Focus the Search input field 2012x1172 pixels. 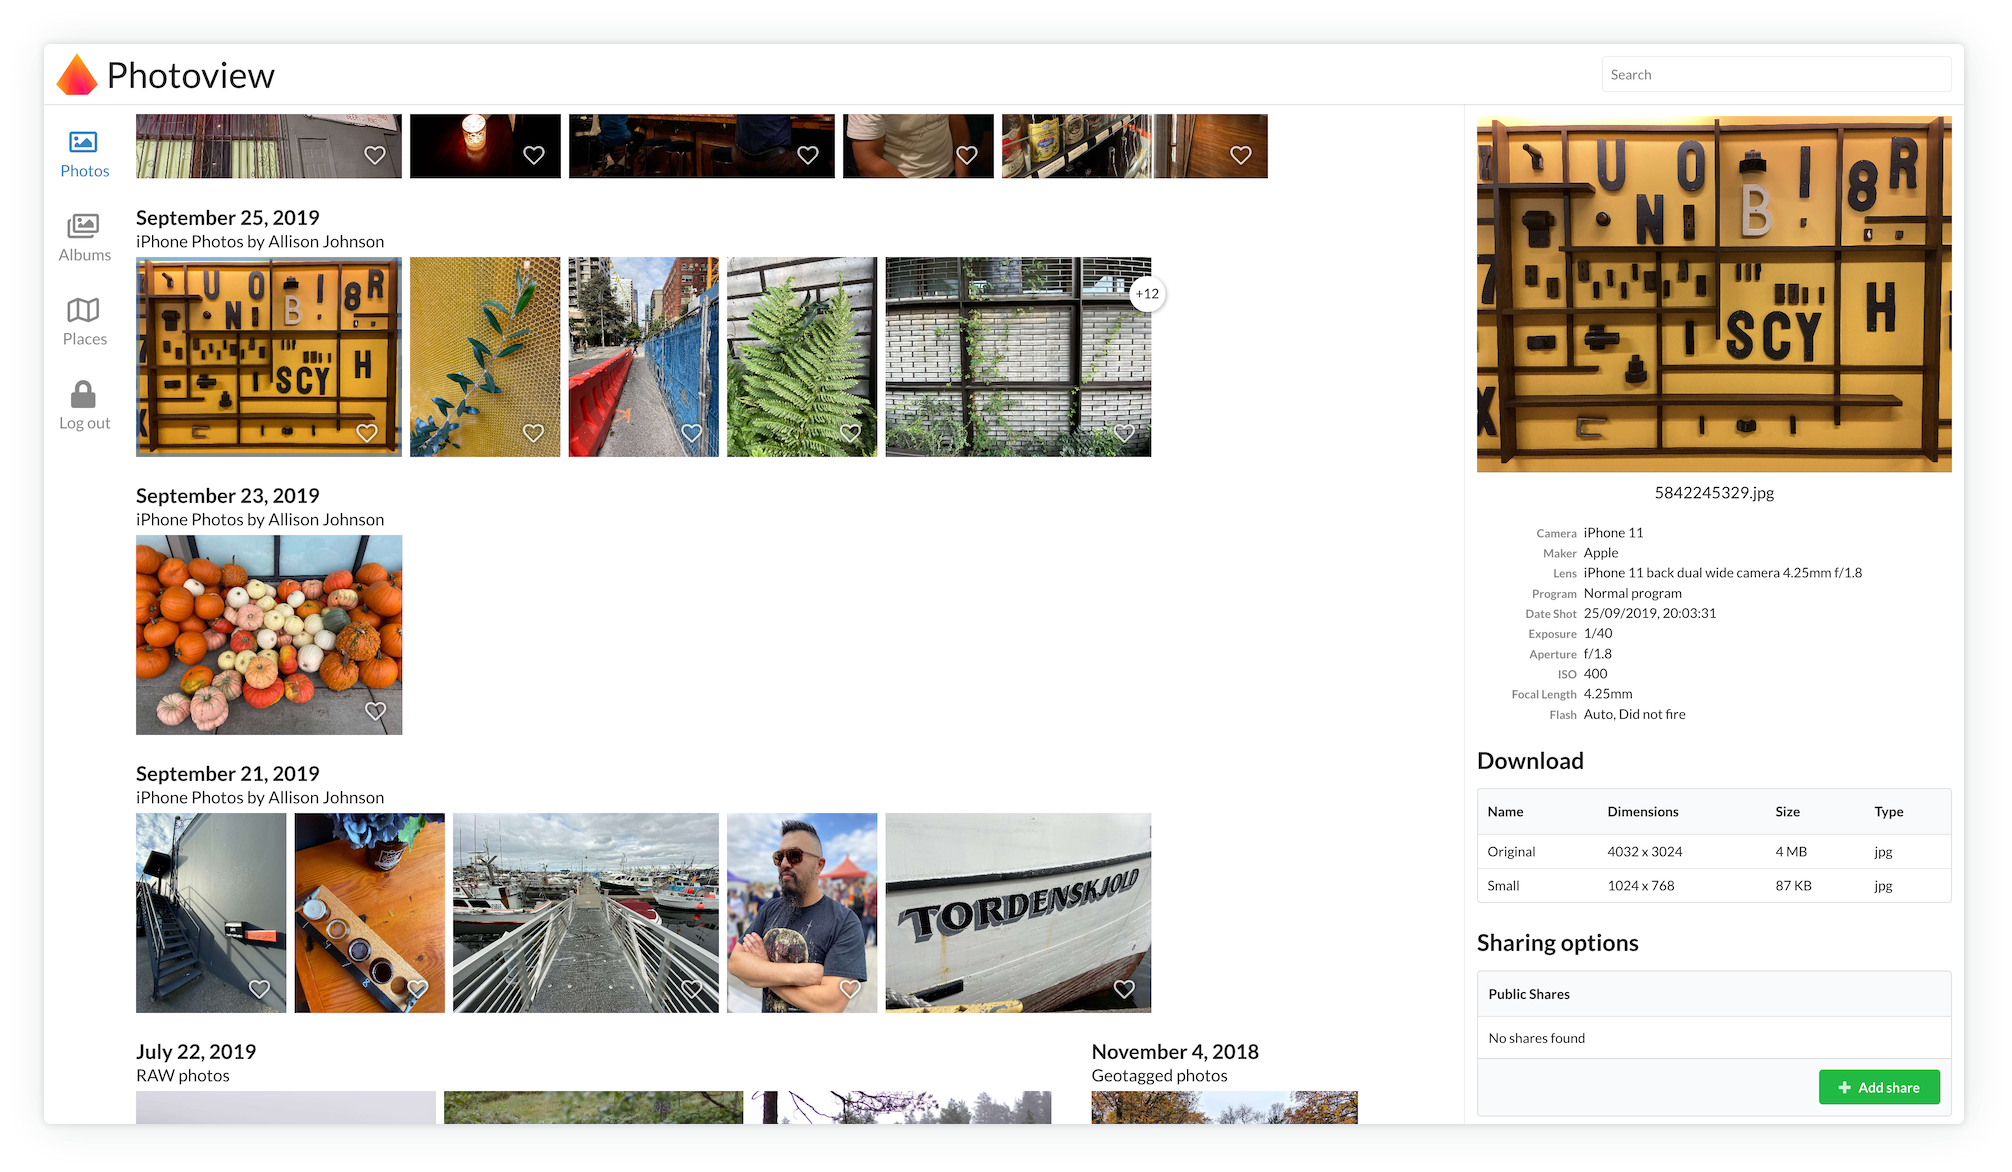coord(1775,75)
